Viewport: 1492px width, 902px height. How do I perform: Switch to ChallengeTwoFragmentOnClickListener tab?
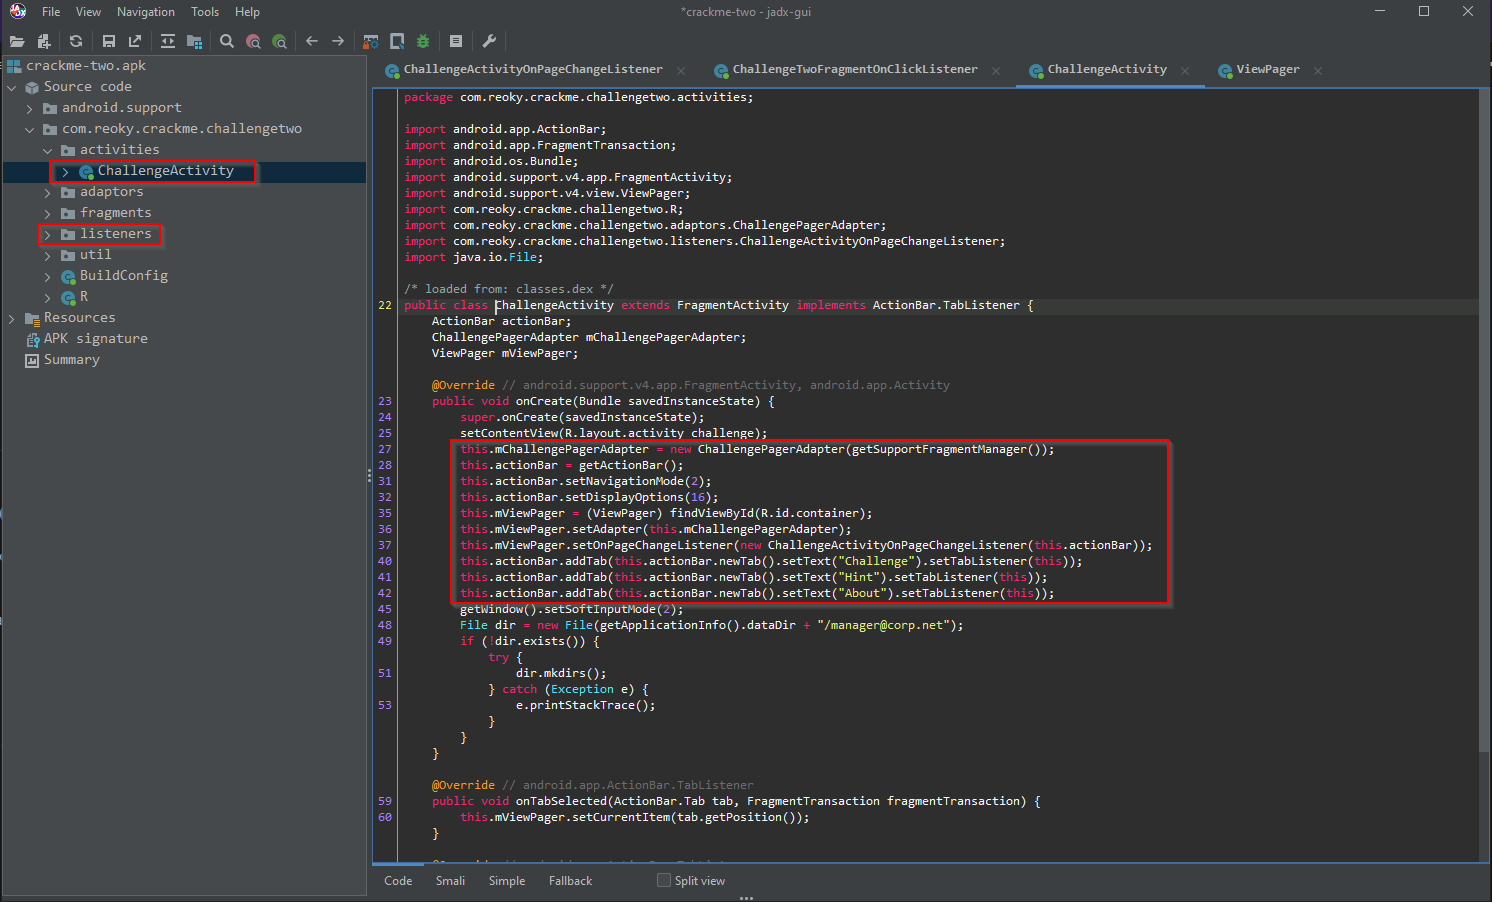click(x=855, y=69)
